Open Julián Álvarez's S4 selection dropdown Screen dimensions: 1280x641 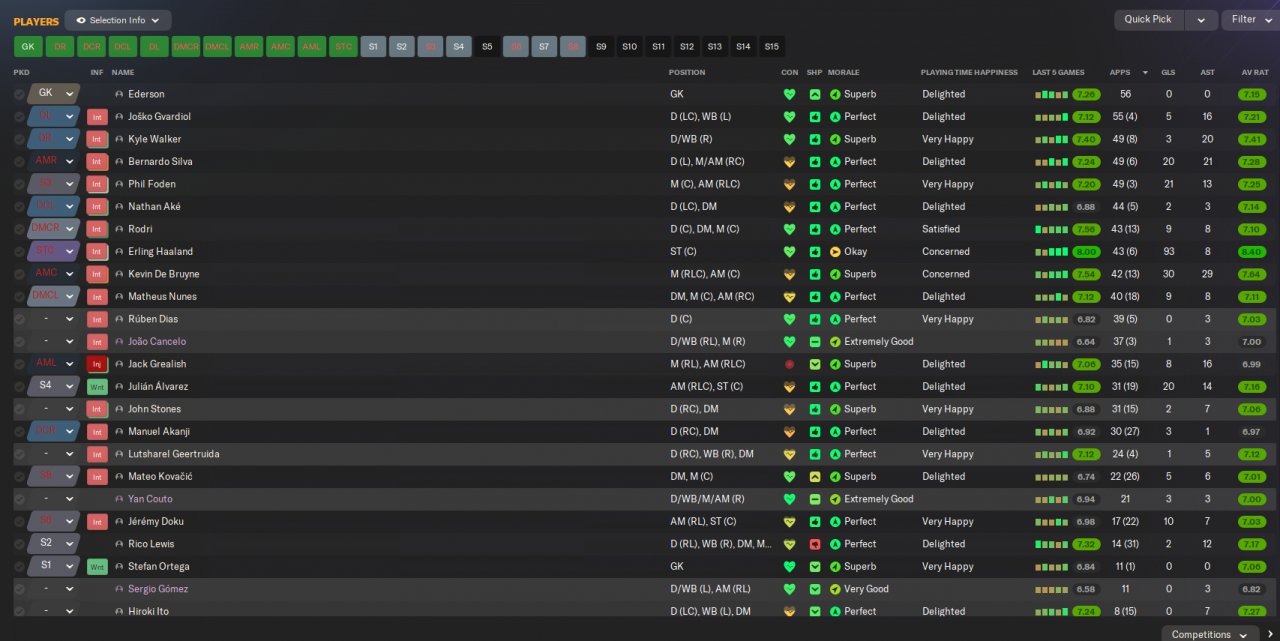pos(54,387)
